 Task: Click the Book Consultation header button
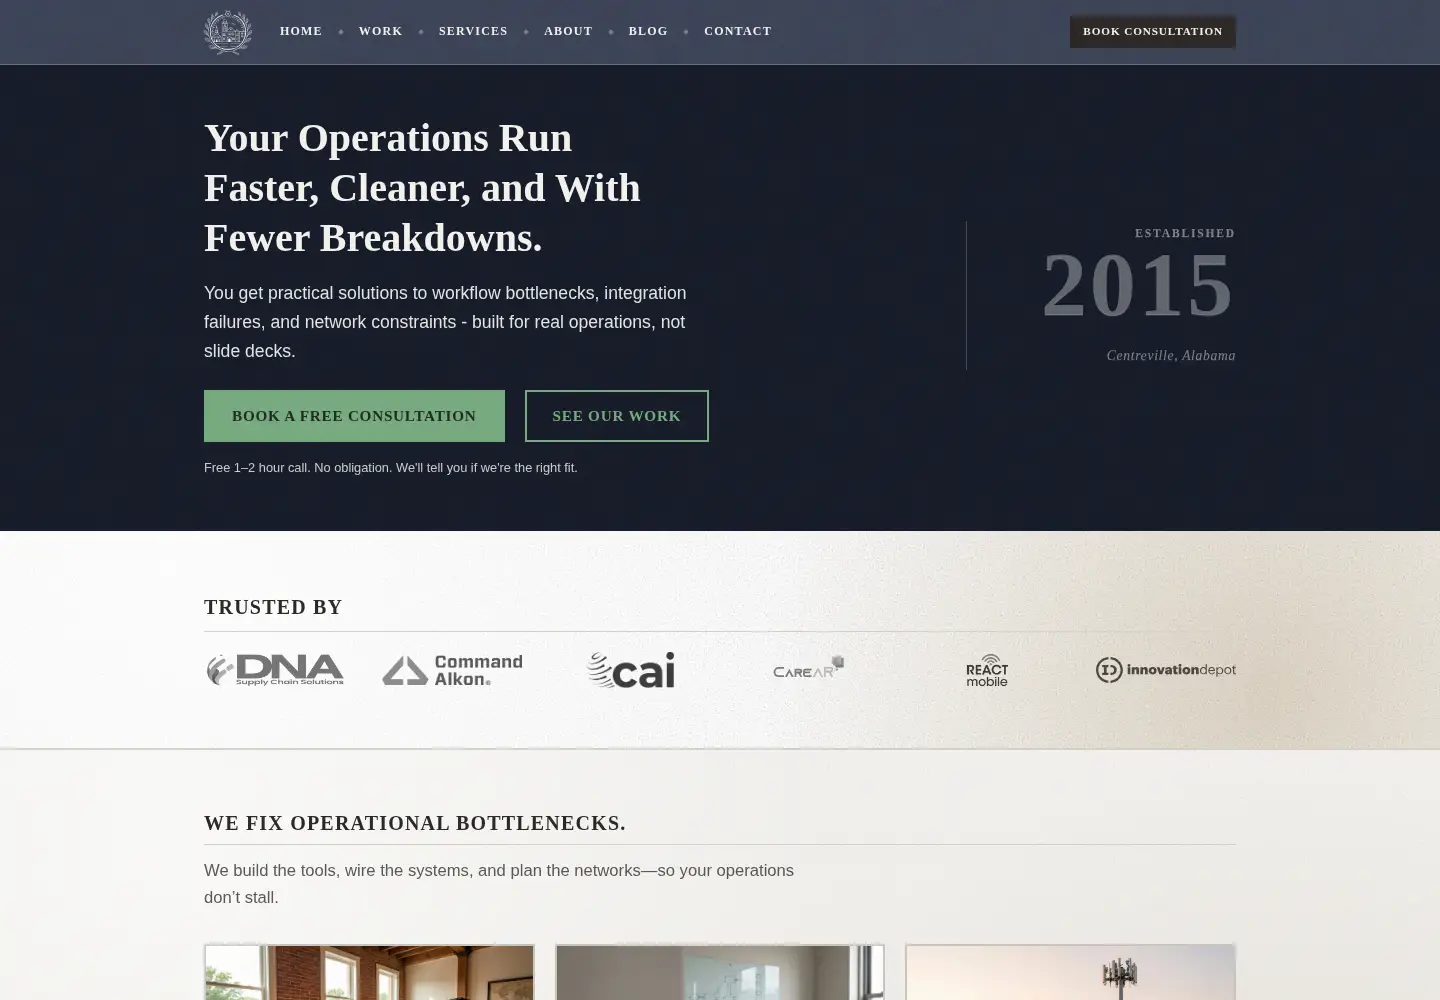[1153, 31]
